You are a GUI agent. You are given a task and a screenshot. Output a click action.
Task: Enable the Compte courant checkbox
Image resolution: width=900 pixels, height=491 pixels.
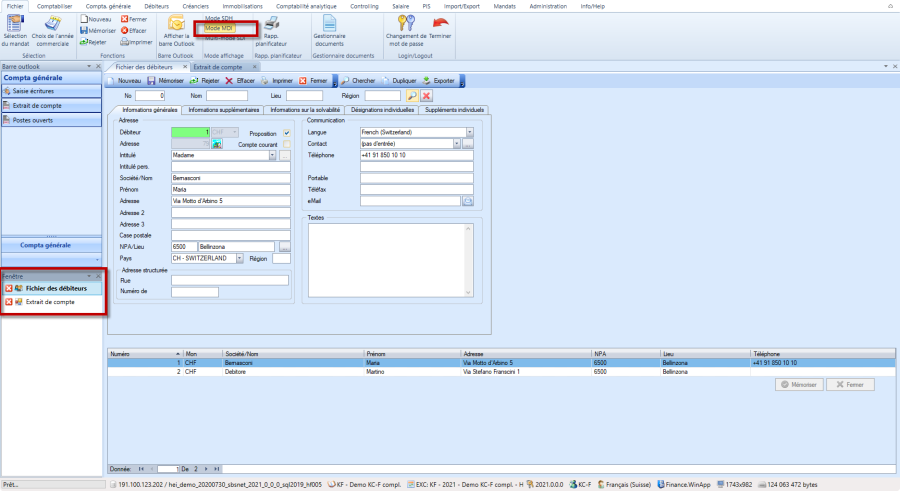click(286, 144)
